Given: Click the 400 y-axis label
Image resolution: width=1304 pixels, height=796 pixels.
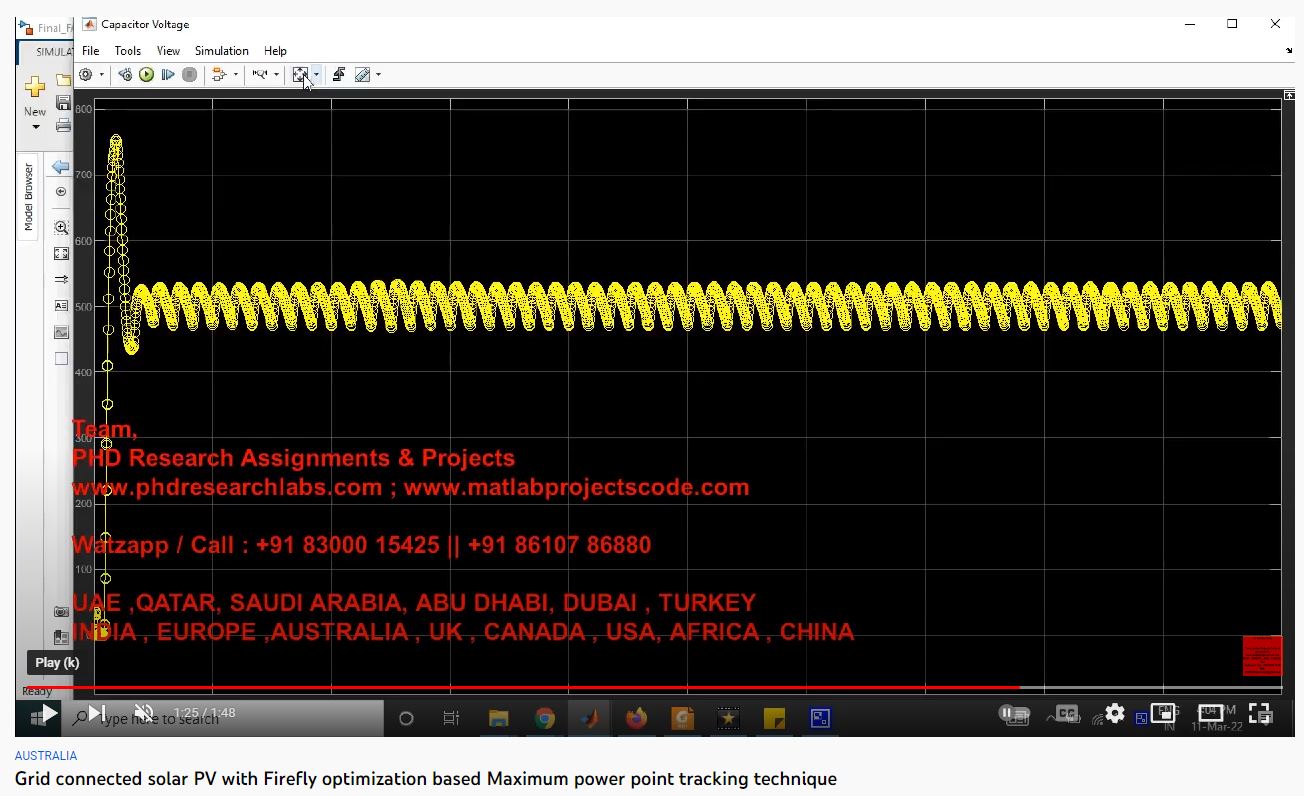Looking at the screenshot, I should click(x=85, y=373).
